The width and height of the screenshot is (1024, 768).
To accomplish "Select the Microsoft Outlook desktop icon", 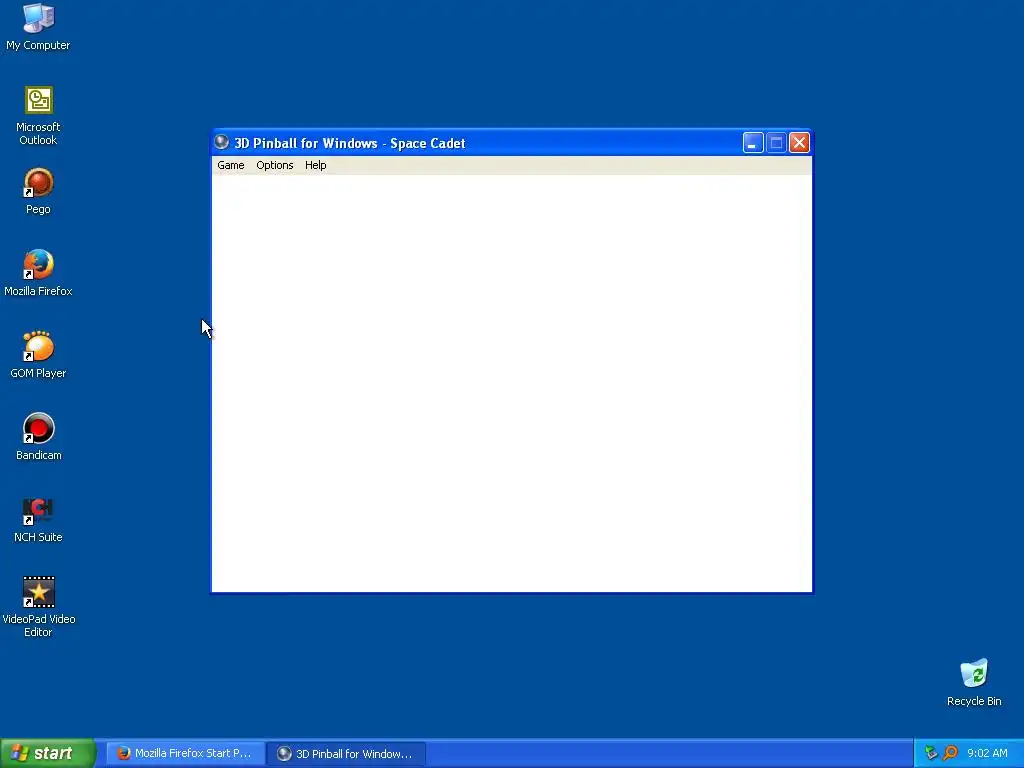I will [38, 116].
